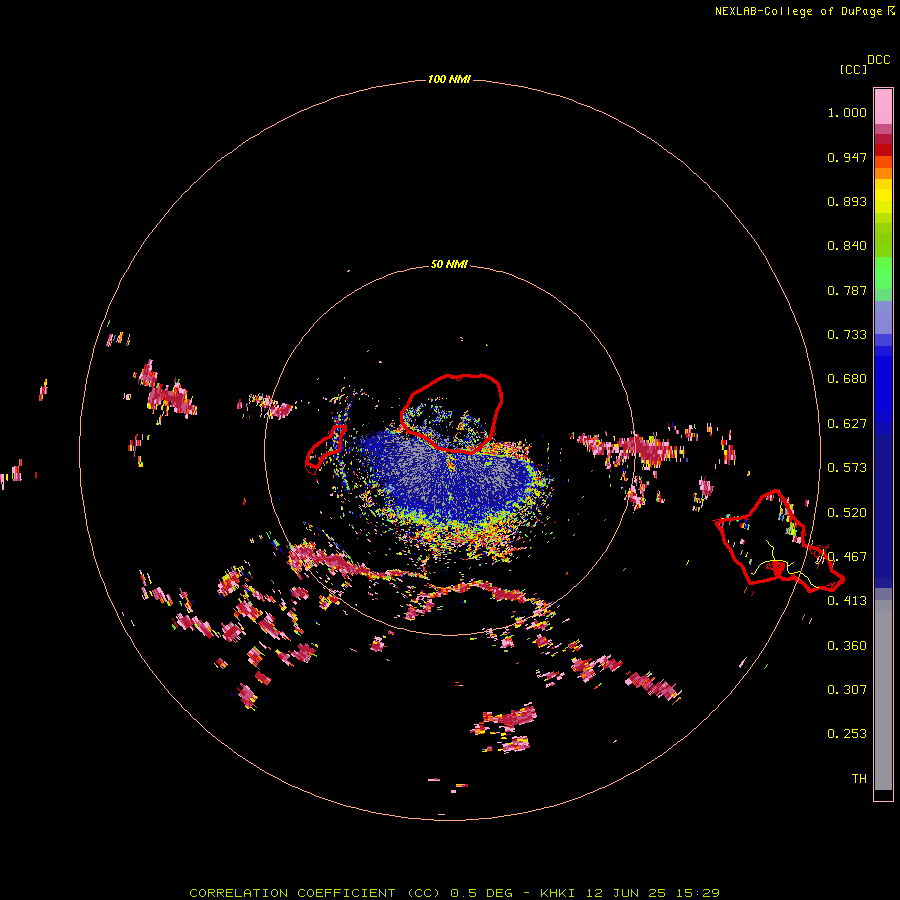The image size is (900, 900).
Task: Click the 0.253 scale value
Action: click(x=847, y=734)
